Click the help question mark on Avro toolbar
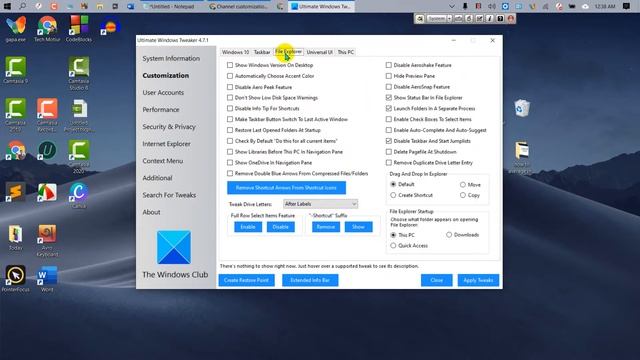 [x=500, y=19]
